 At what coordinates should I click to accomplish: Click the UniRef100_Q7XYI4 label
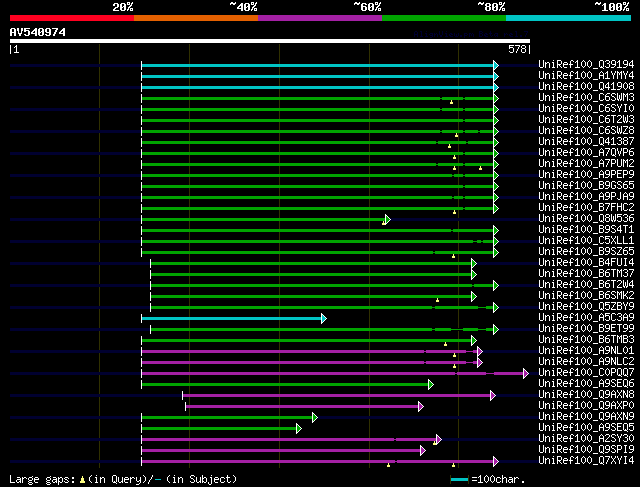586,461
